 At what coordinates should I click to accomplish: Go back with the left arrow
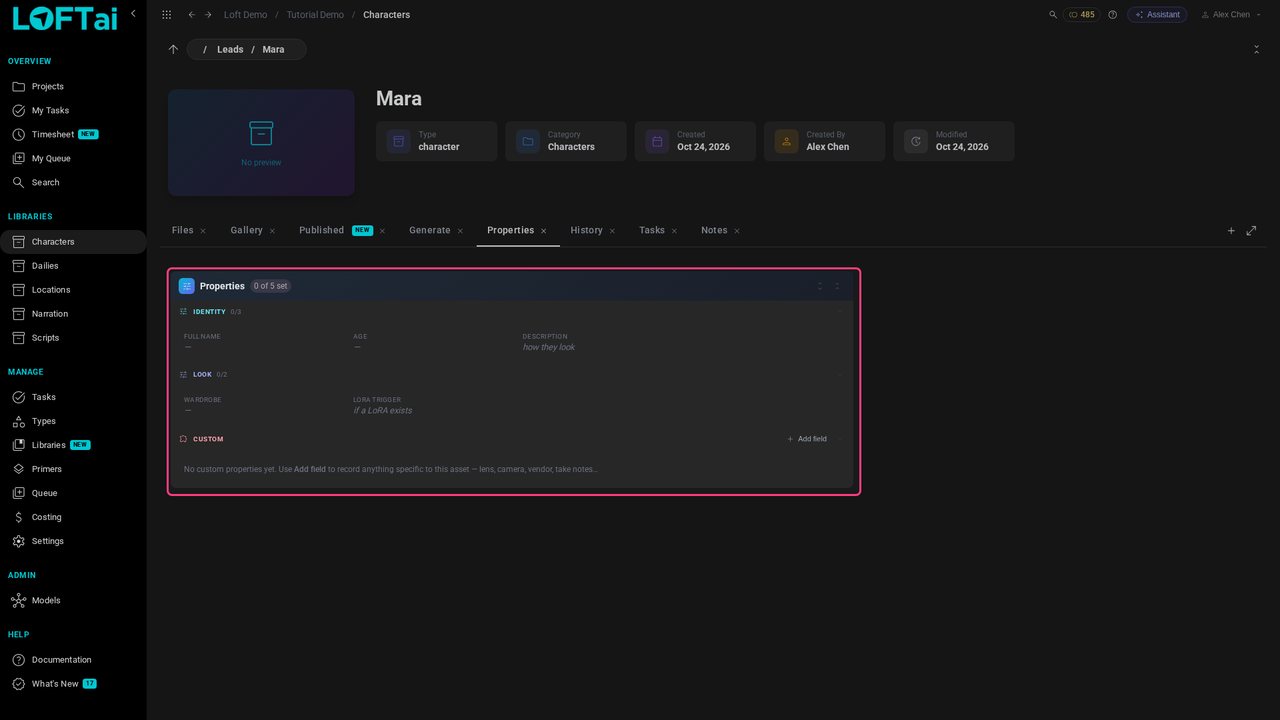pos(191,15)
